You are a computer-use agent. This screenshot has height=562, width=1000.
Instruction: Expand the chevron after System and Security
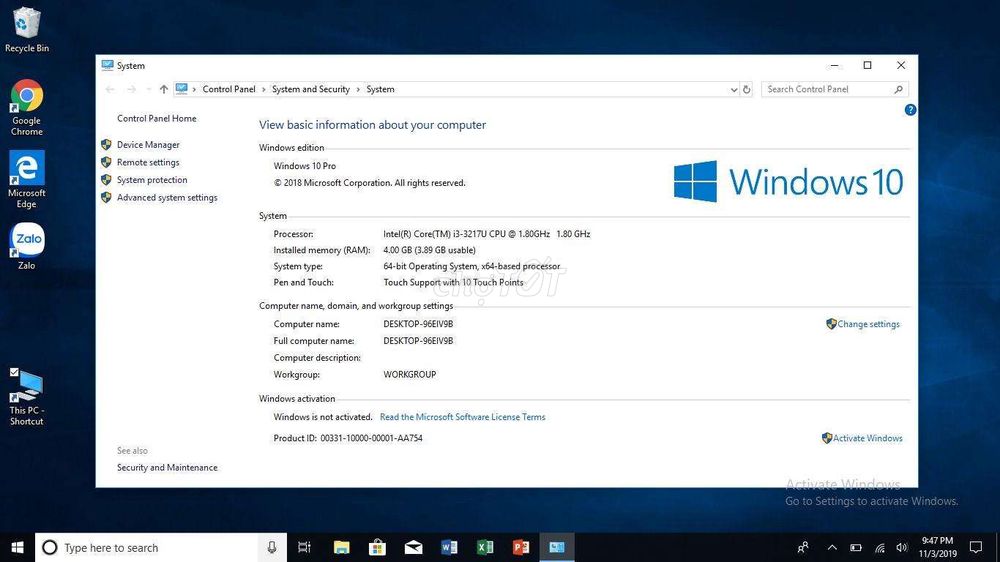tap(358, 89)
